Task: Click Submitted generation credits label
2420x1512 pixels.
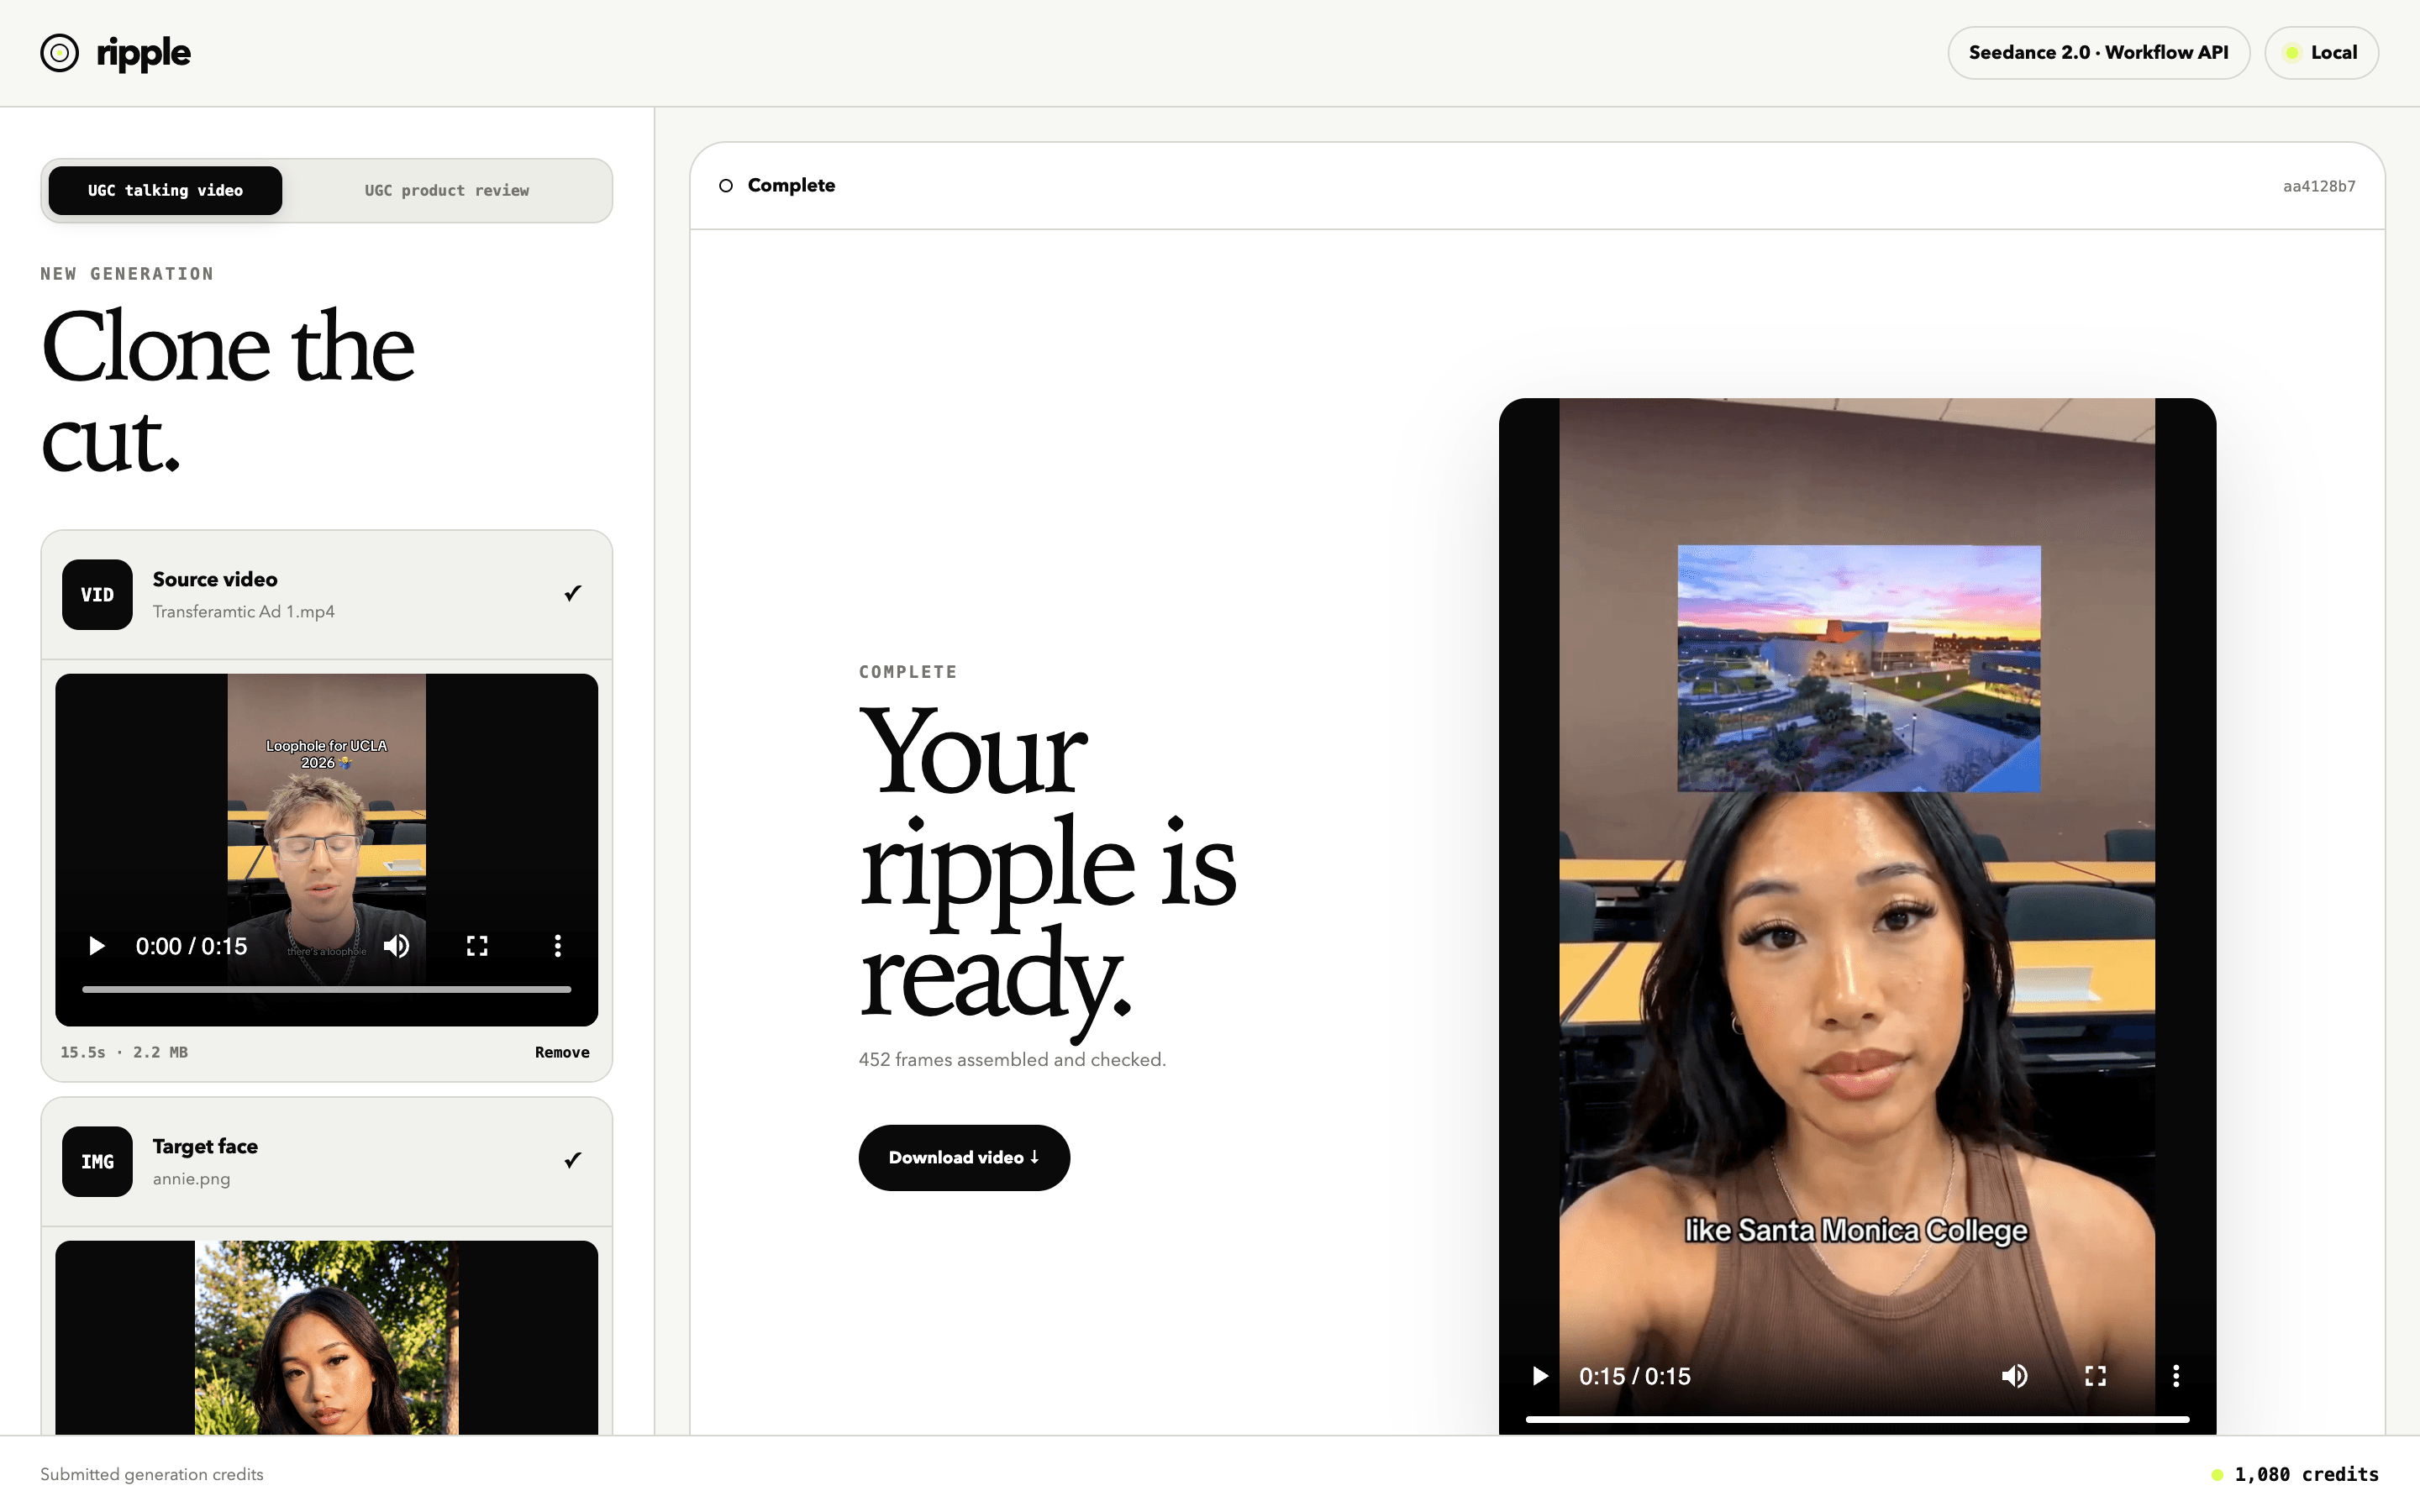Action: tap(152, 1474)
